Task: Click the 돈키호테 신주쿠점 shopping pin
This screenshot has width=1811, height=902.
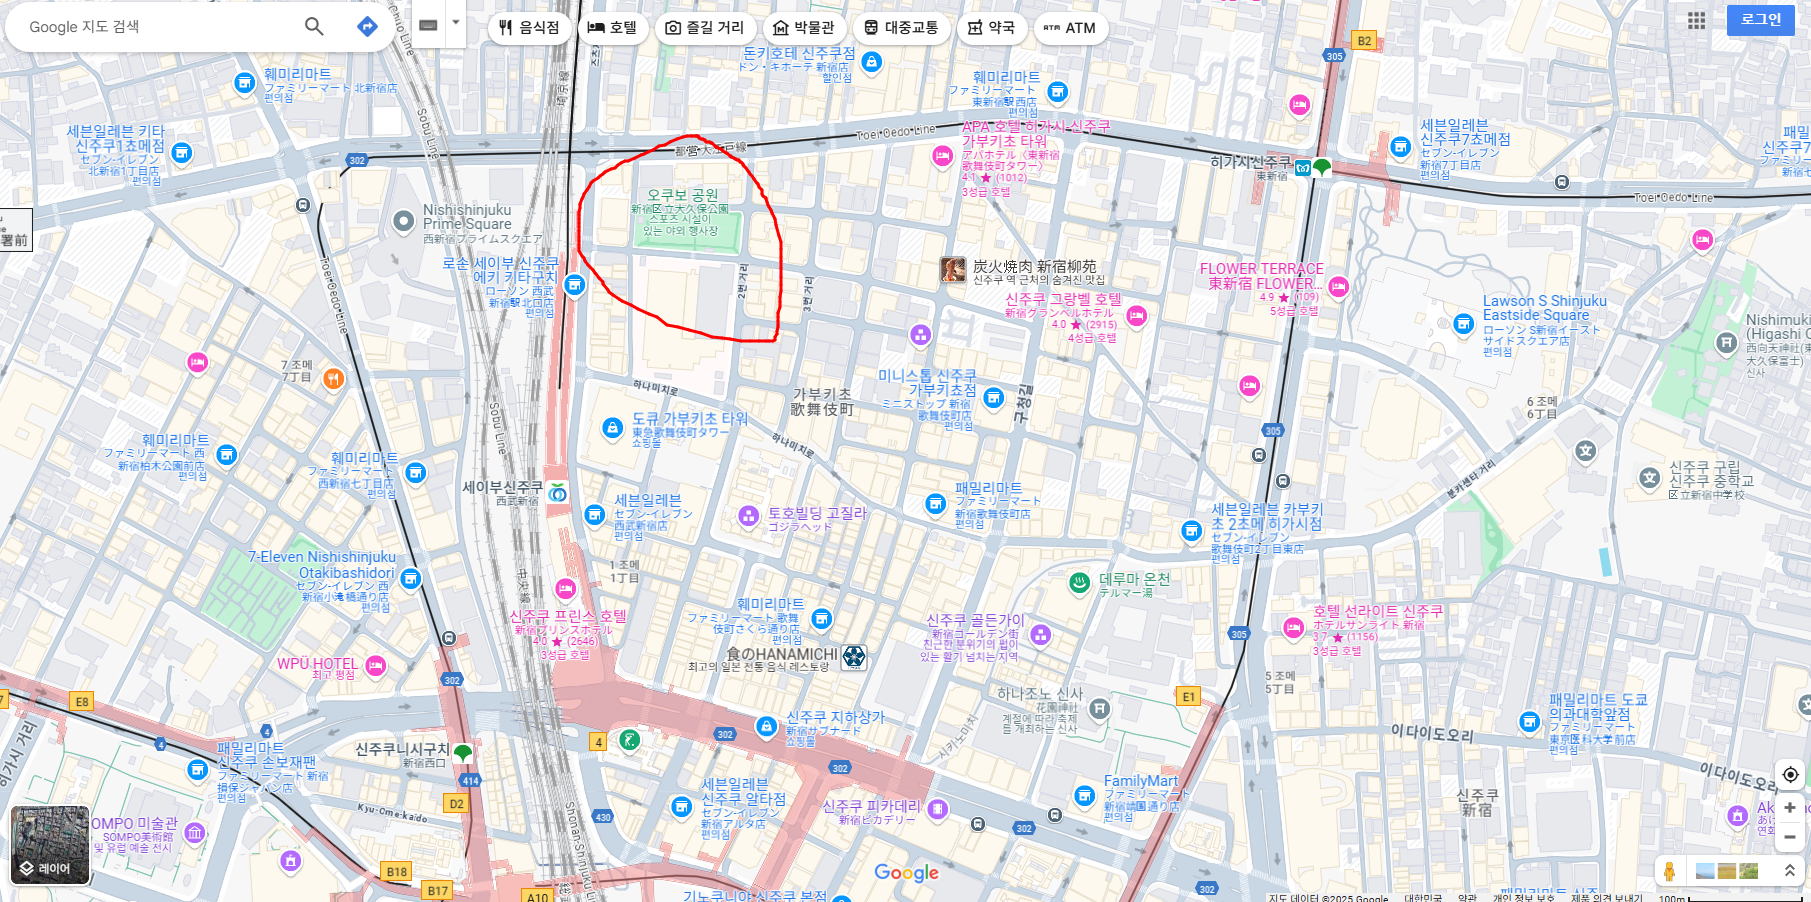Action: coord(872,63)
